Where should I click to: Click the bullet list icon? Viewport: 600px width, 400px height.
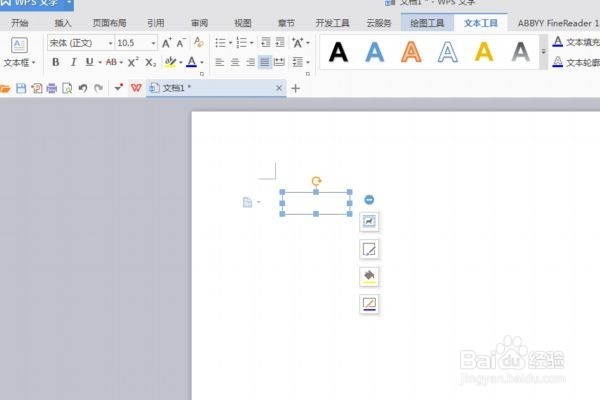(x=220, y=43)
